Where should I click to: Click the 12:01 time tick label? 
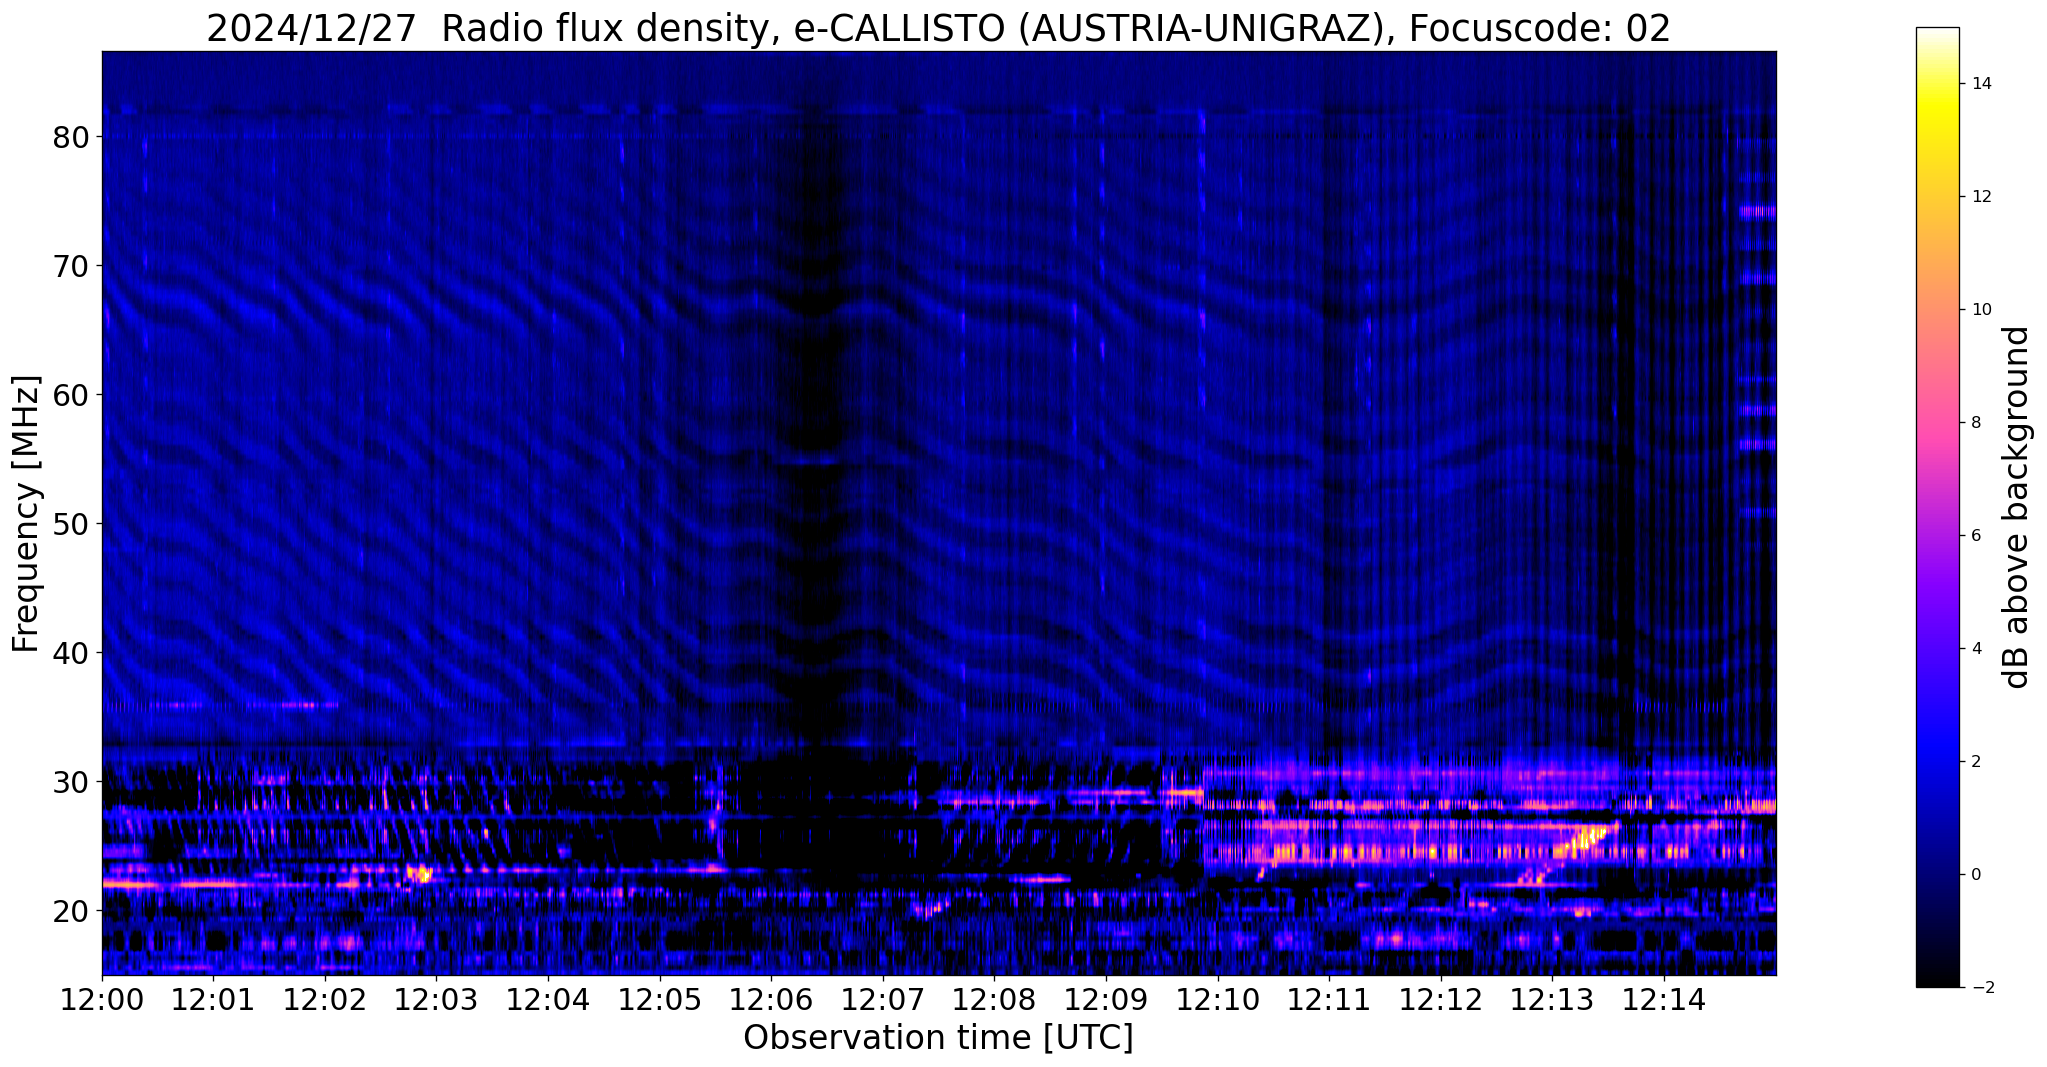tap(213, 999)
